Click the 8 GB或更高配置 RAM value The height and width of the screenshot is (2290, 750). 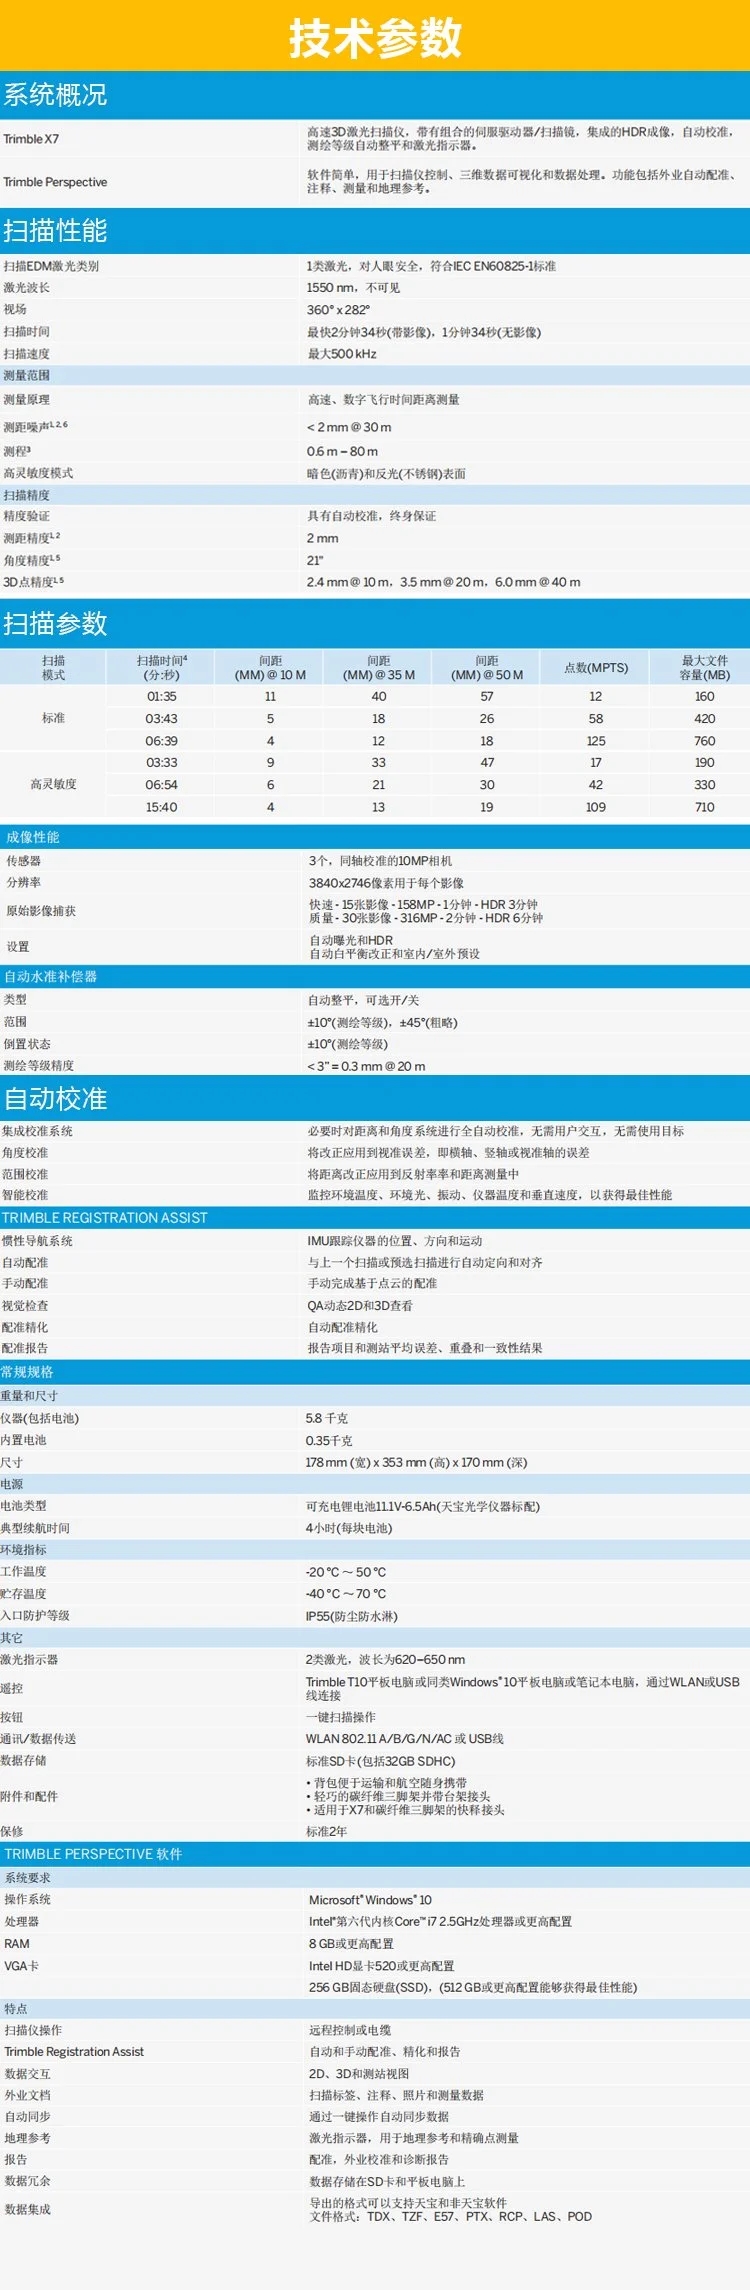click(x=351, y=1944)
